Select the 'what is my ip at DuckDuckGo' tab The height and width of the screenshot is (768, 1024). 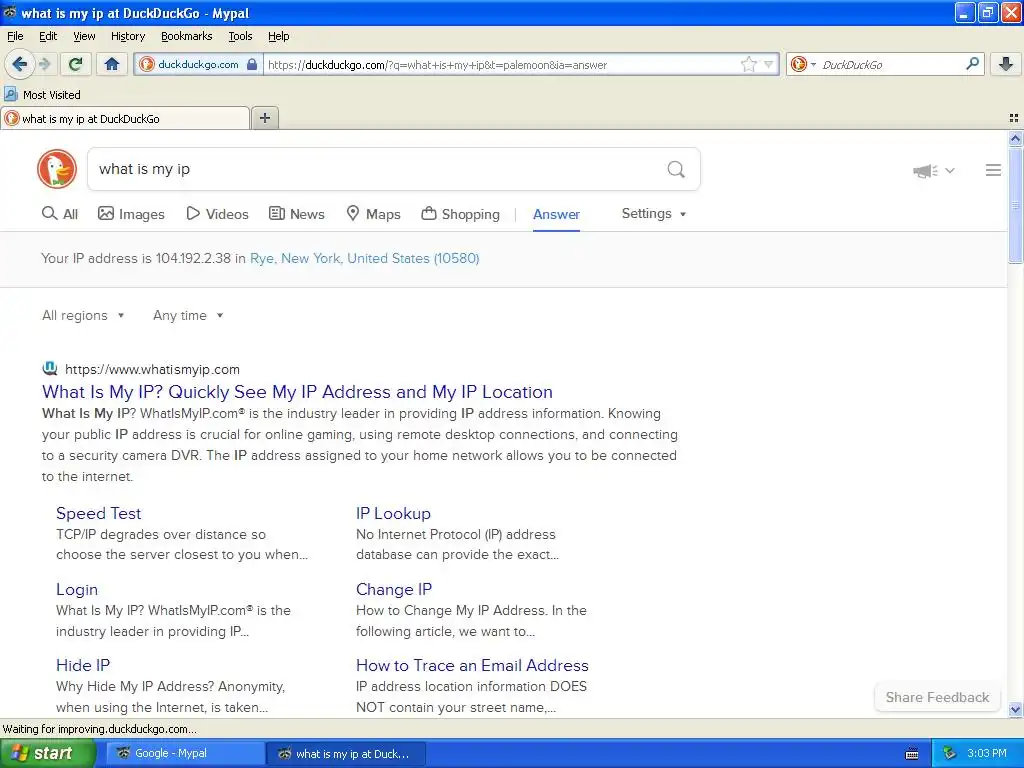(x=125, y=118)
